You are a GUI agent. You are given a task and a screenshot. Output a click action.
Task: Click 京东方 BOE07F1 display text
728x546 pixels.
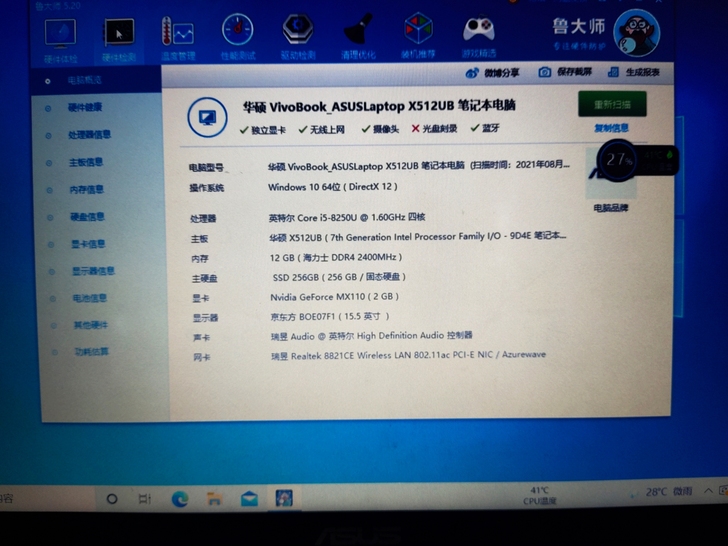tap(330, 317)
